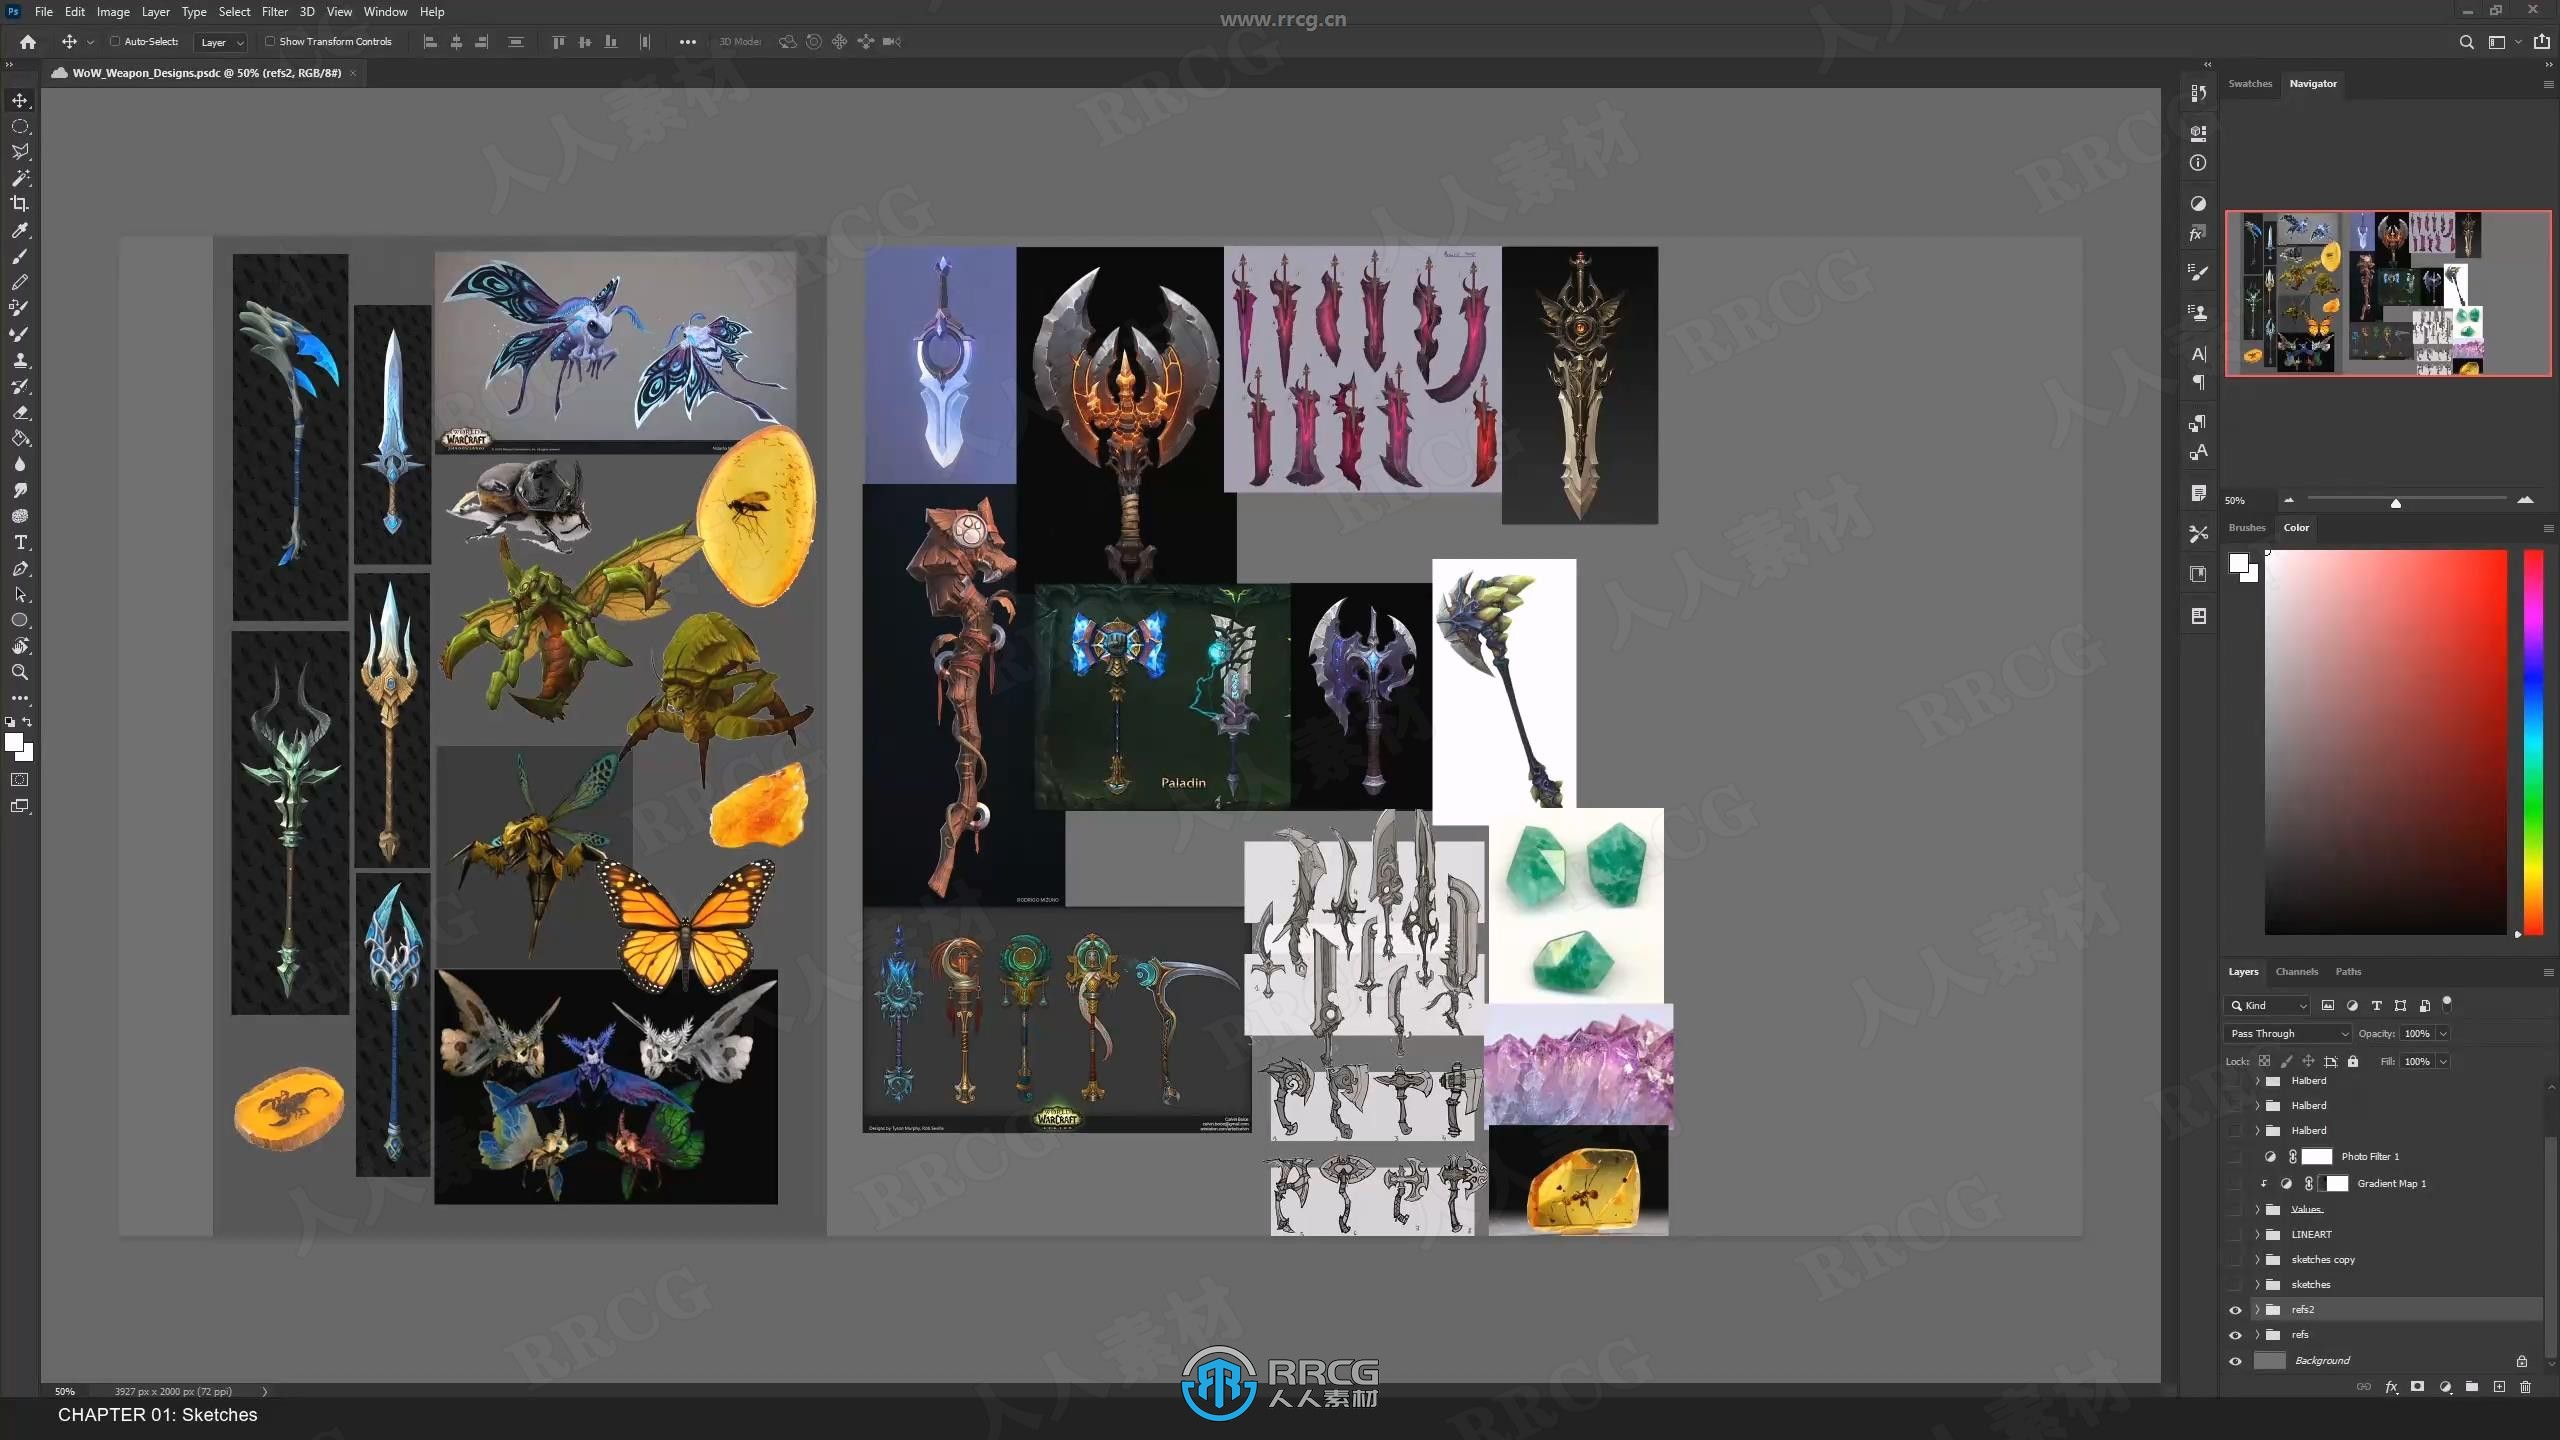2560x1440 pixels.
Task: Open the layer styles fx button
Action: click(2391, 1387)
